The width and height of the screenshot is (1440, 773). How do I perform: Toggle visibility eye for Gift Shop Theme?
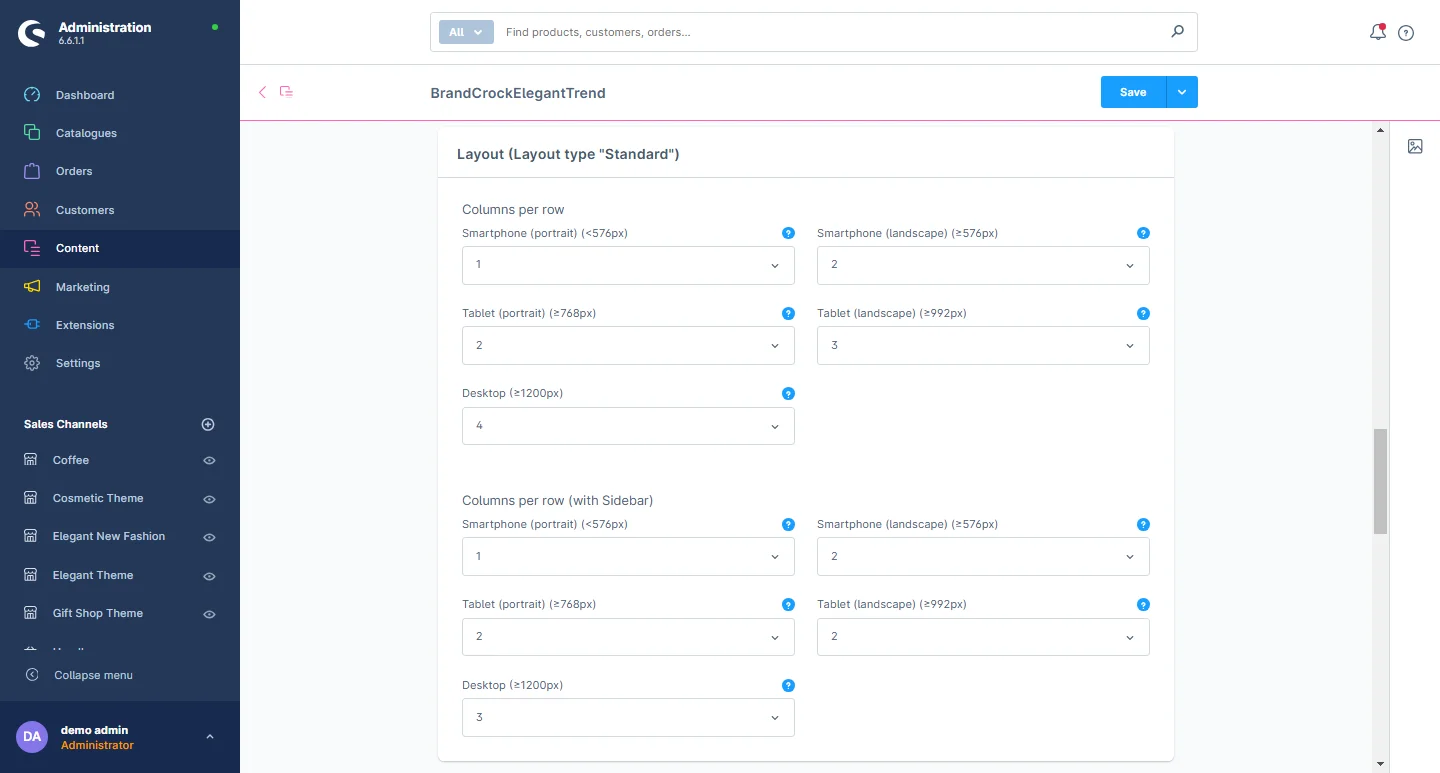209,614
